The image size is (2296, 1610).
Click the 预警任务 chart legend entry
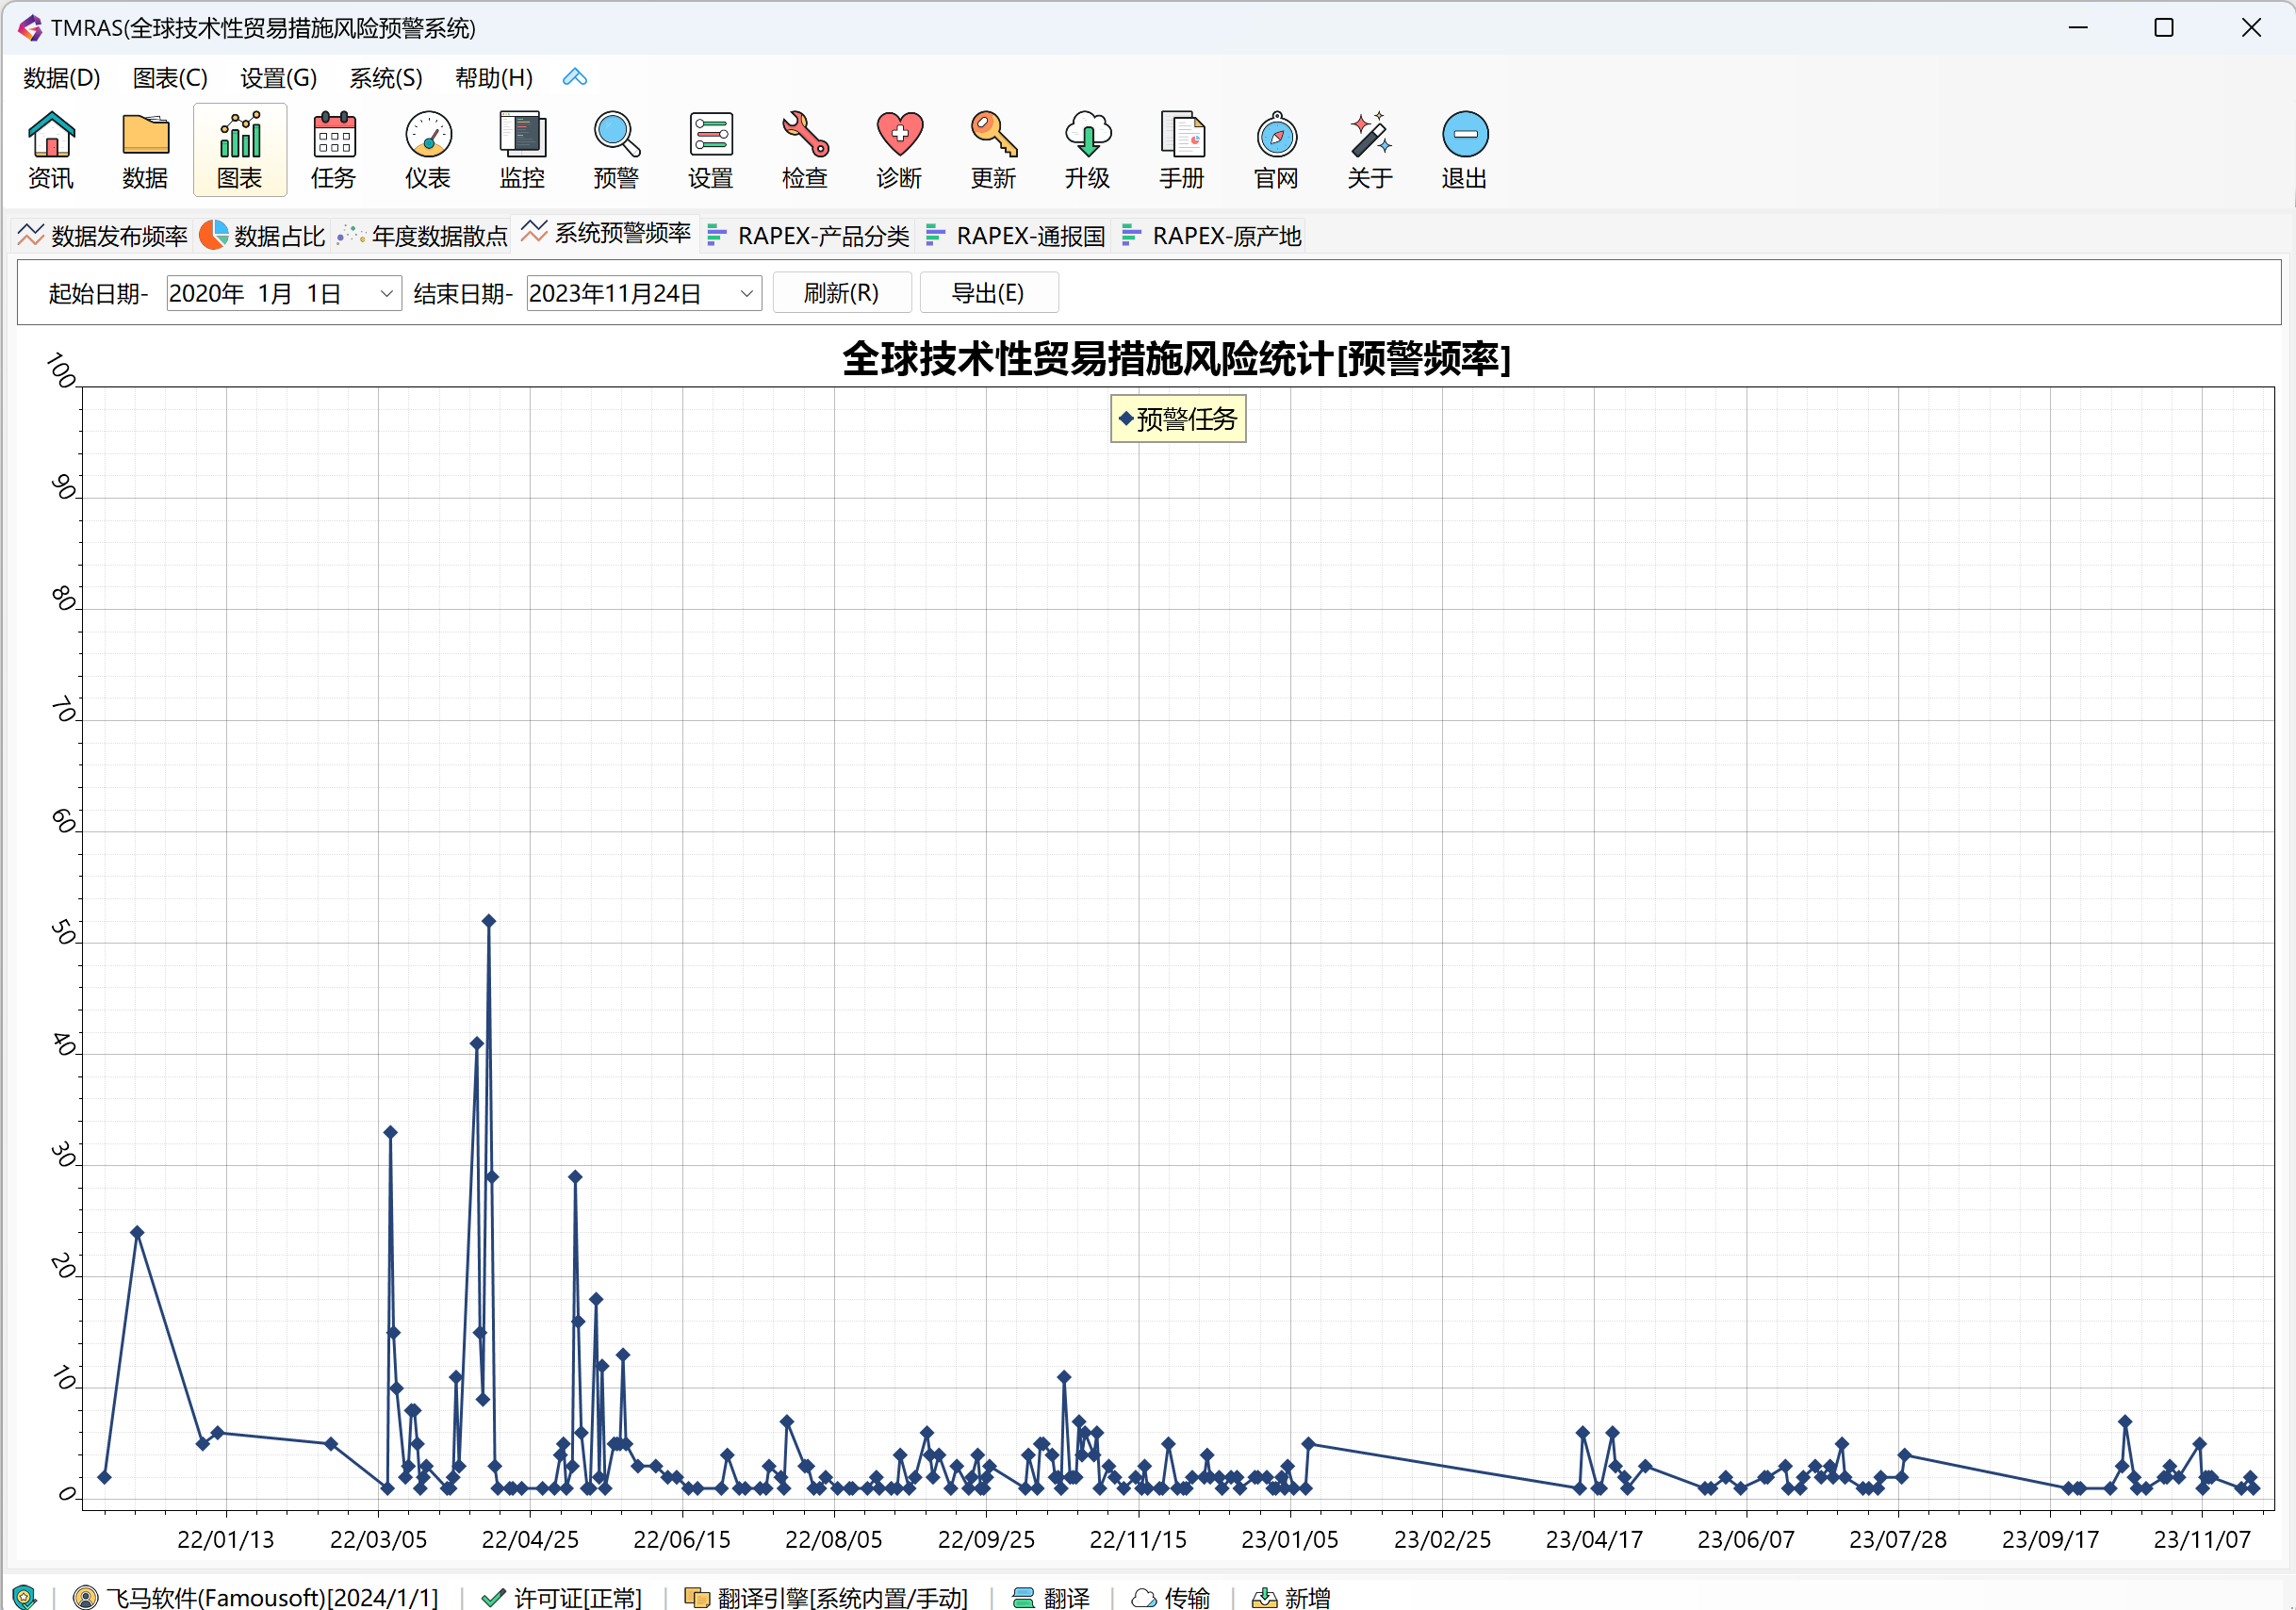click(1178, 419)
